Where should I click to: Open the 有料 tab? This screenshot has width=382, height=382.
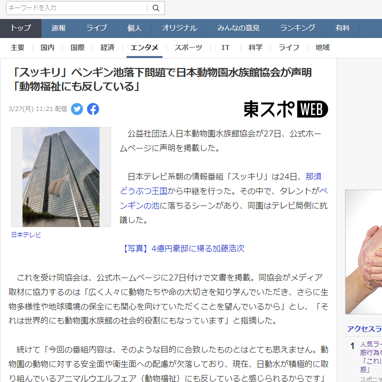tap(343, 28)
